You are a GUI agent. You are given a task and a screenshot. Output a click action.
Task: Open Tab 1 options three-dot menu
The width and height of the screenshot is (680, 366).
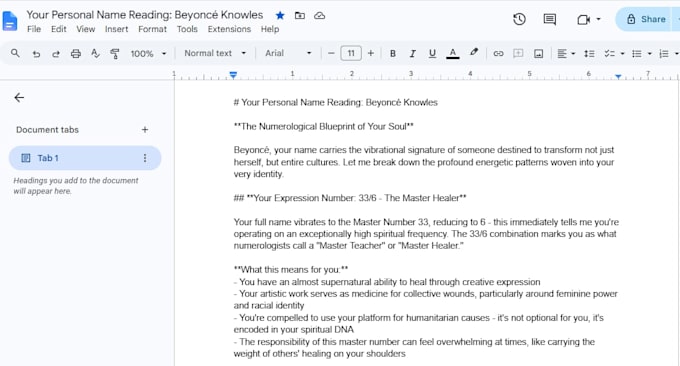[x=145, y=158]
